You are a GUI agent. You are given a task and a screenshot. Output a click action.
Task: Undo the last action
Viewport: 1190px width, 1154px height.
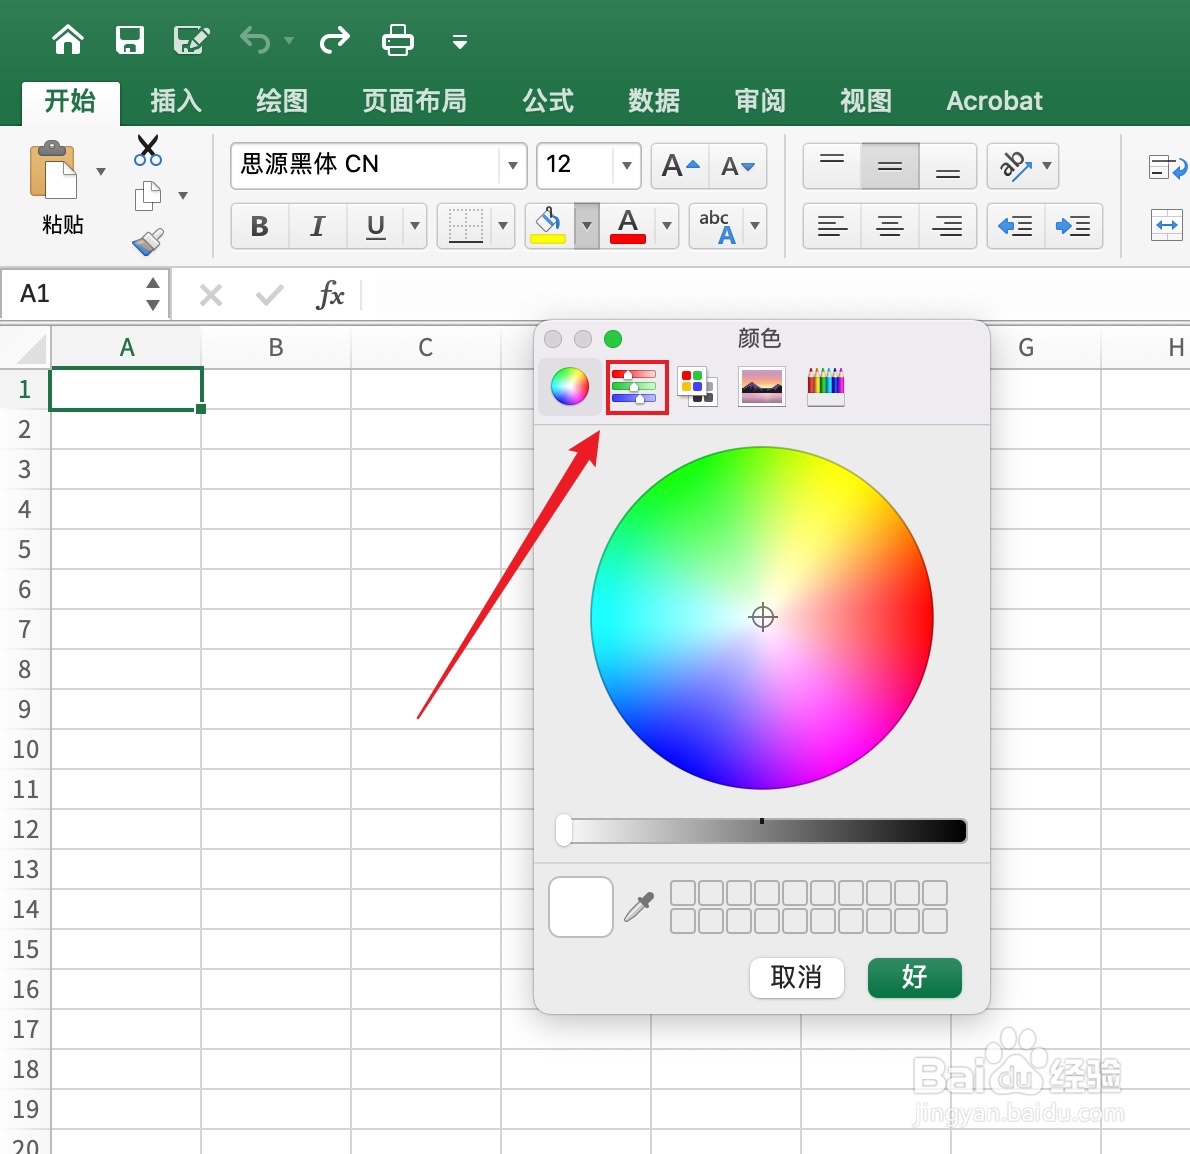[255, 39]
